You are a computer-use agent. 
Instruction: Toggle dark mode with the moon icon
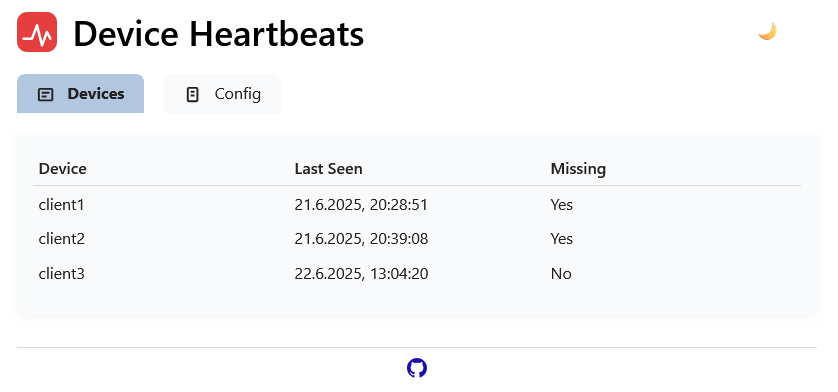[x=767, y=32]
